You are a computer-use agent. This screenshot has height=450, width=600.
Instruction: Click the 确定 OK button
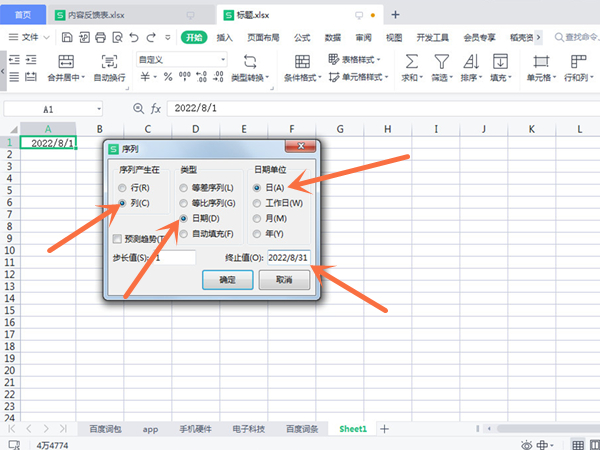coord(228,281)
